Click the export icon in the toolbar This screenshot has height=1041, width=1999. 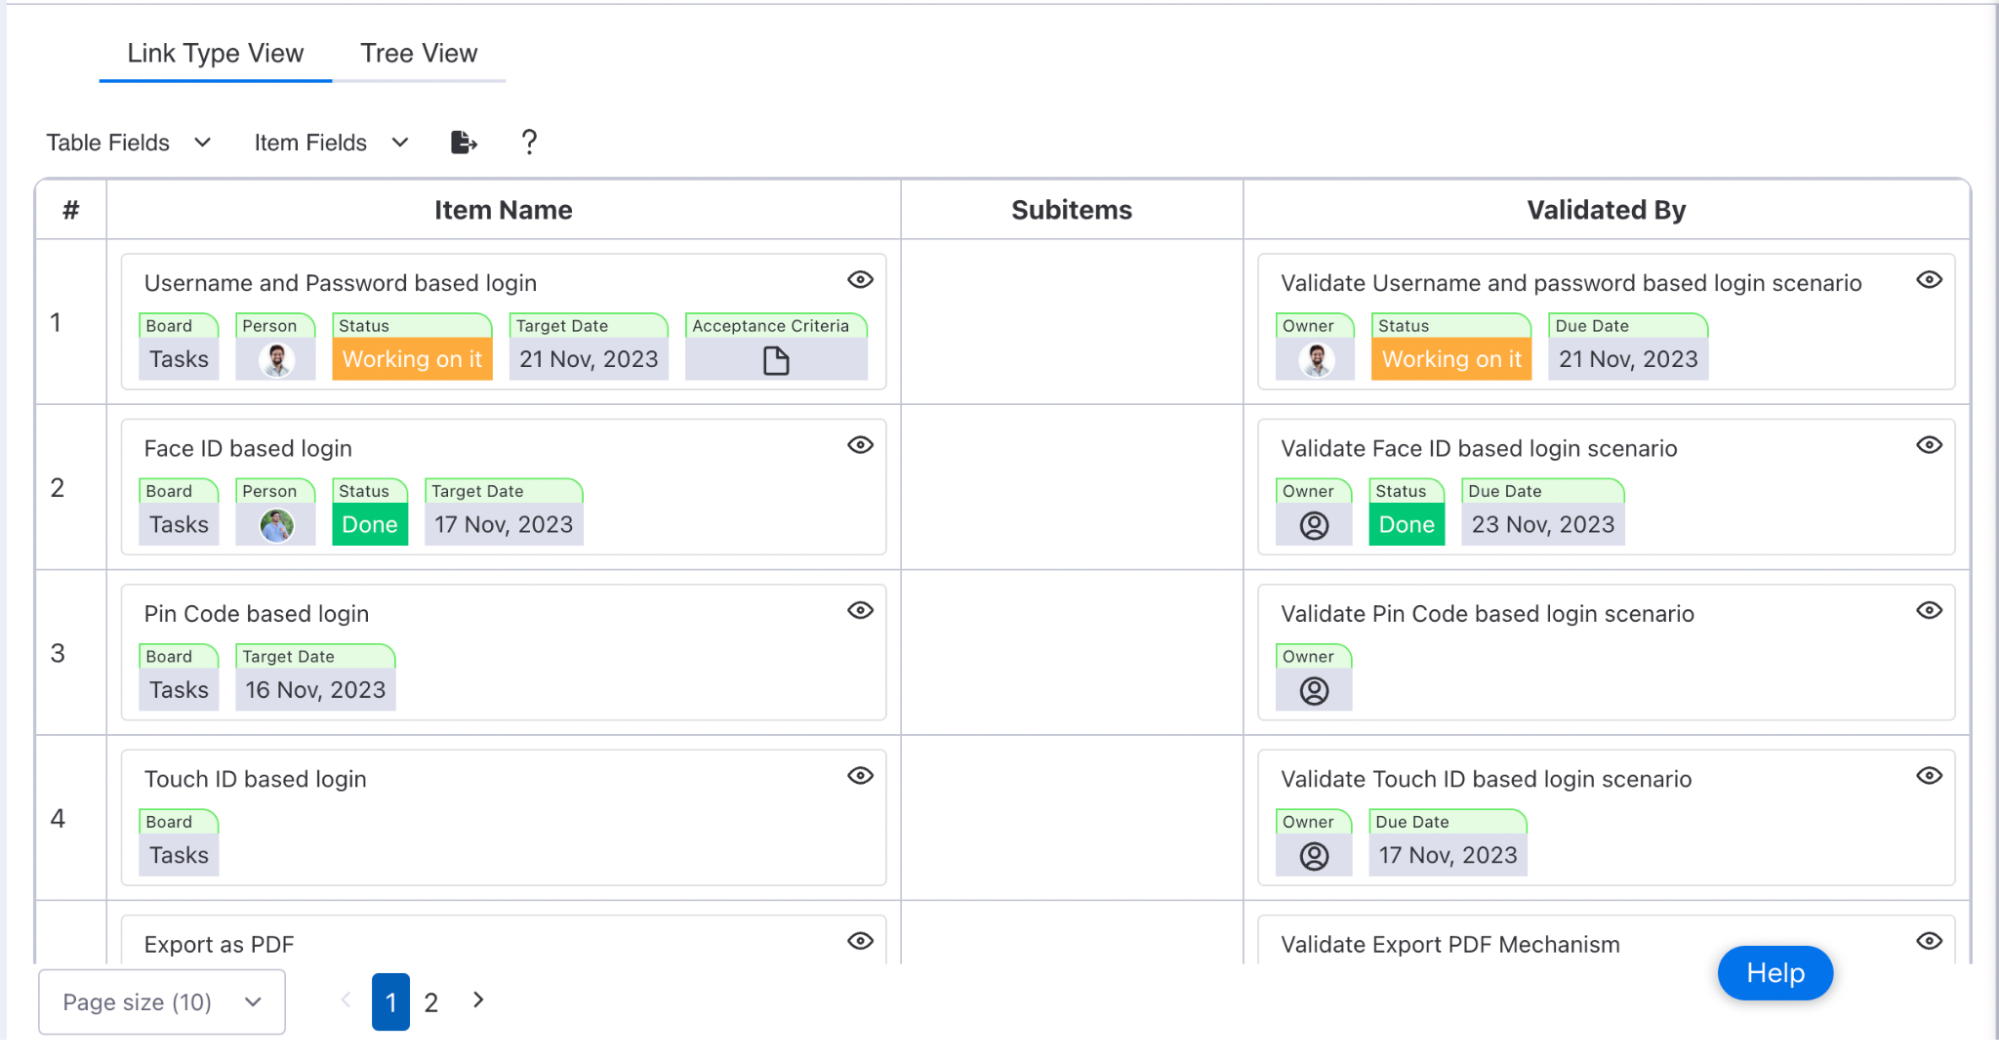pos(463,143)
